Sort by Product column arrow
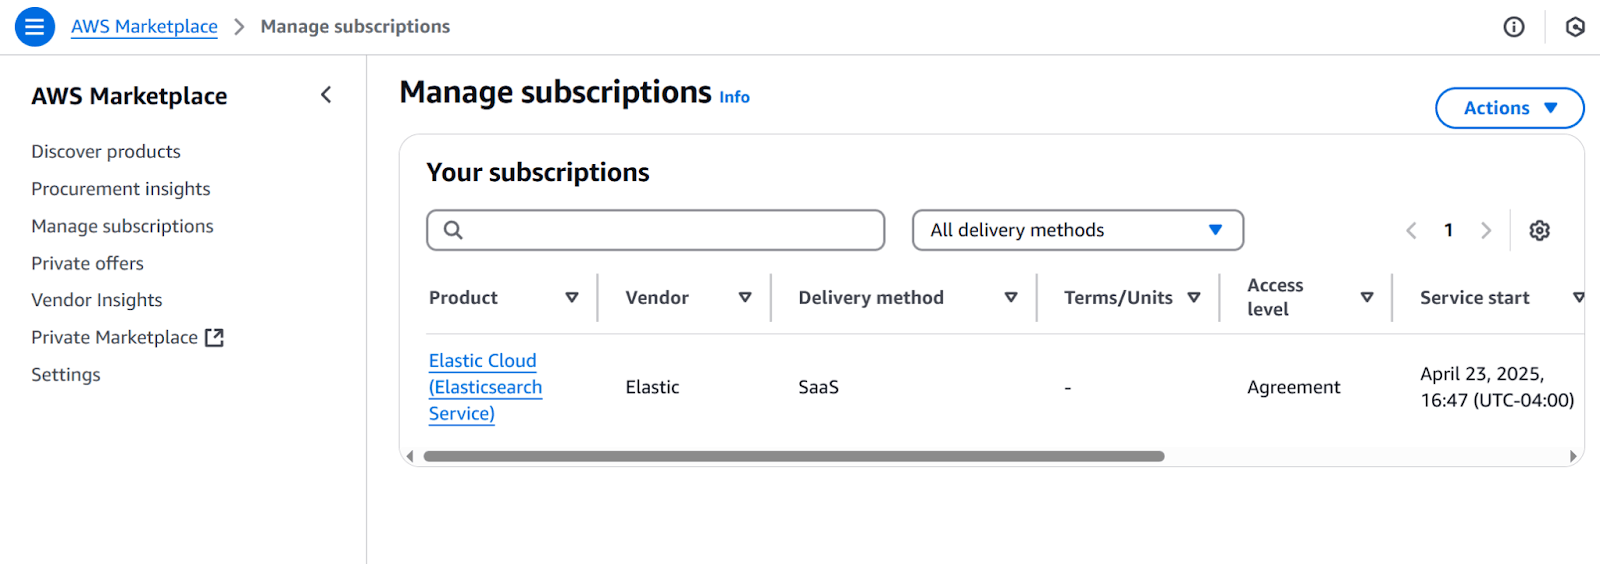1600x564 pixels. (572, 298)
